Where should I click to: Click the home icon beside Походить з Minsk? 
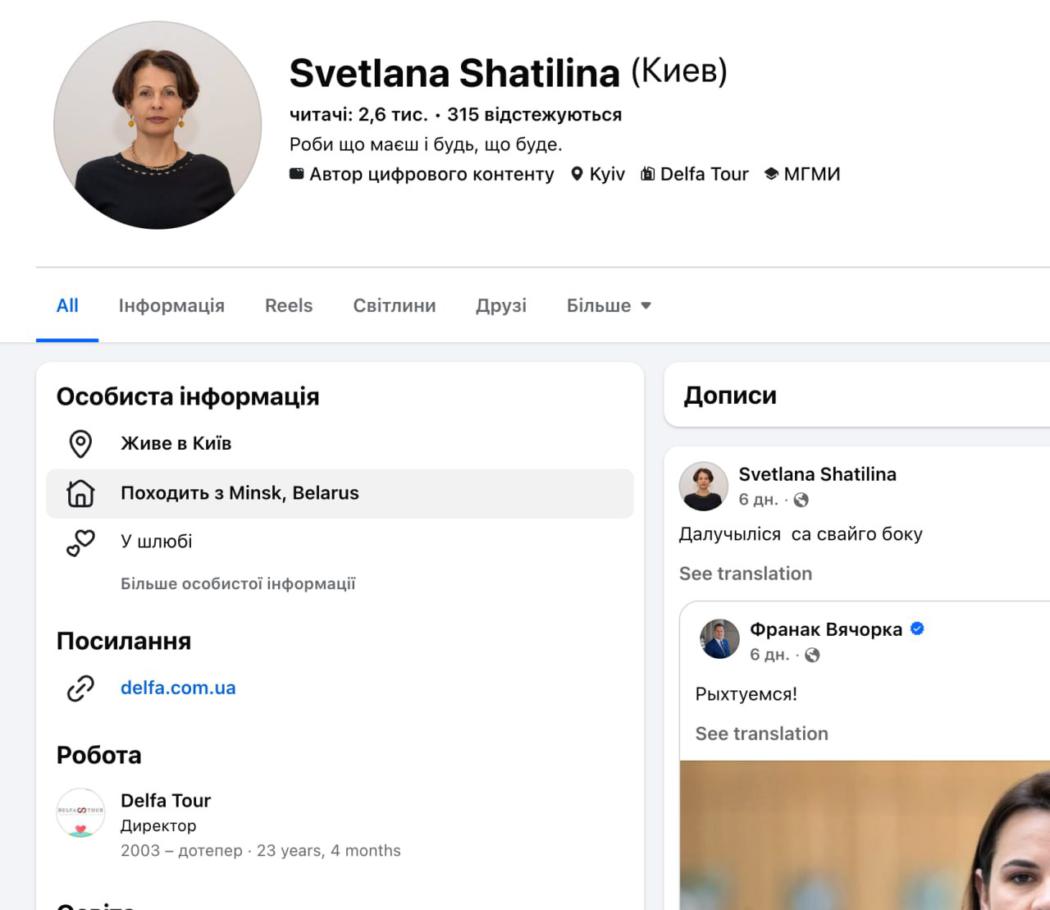click(x=80, y=493)
